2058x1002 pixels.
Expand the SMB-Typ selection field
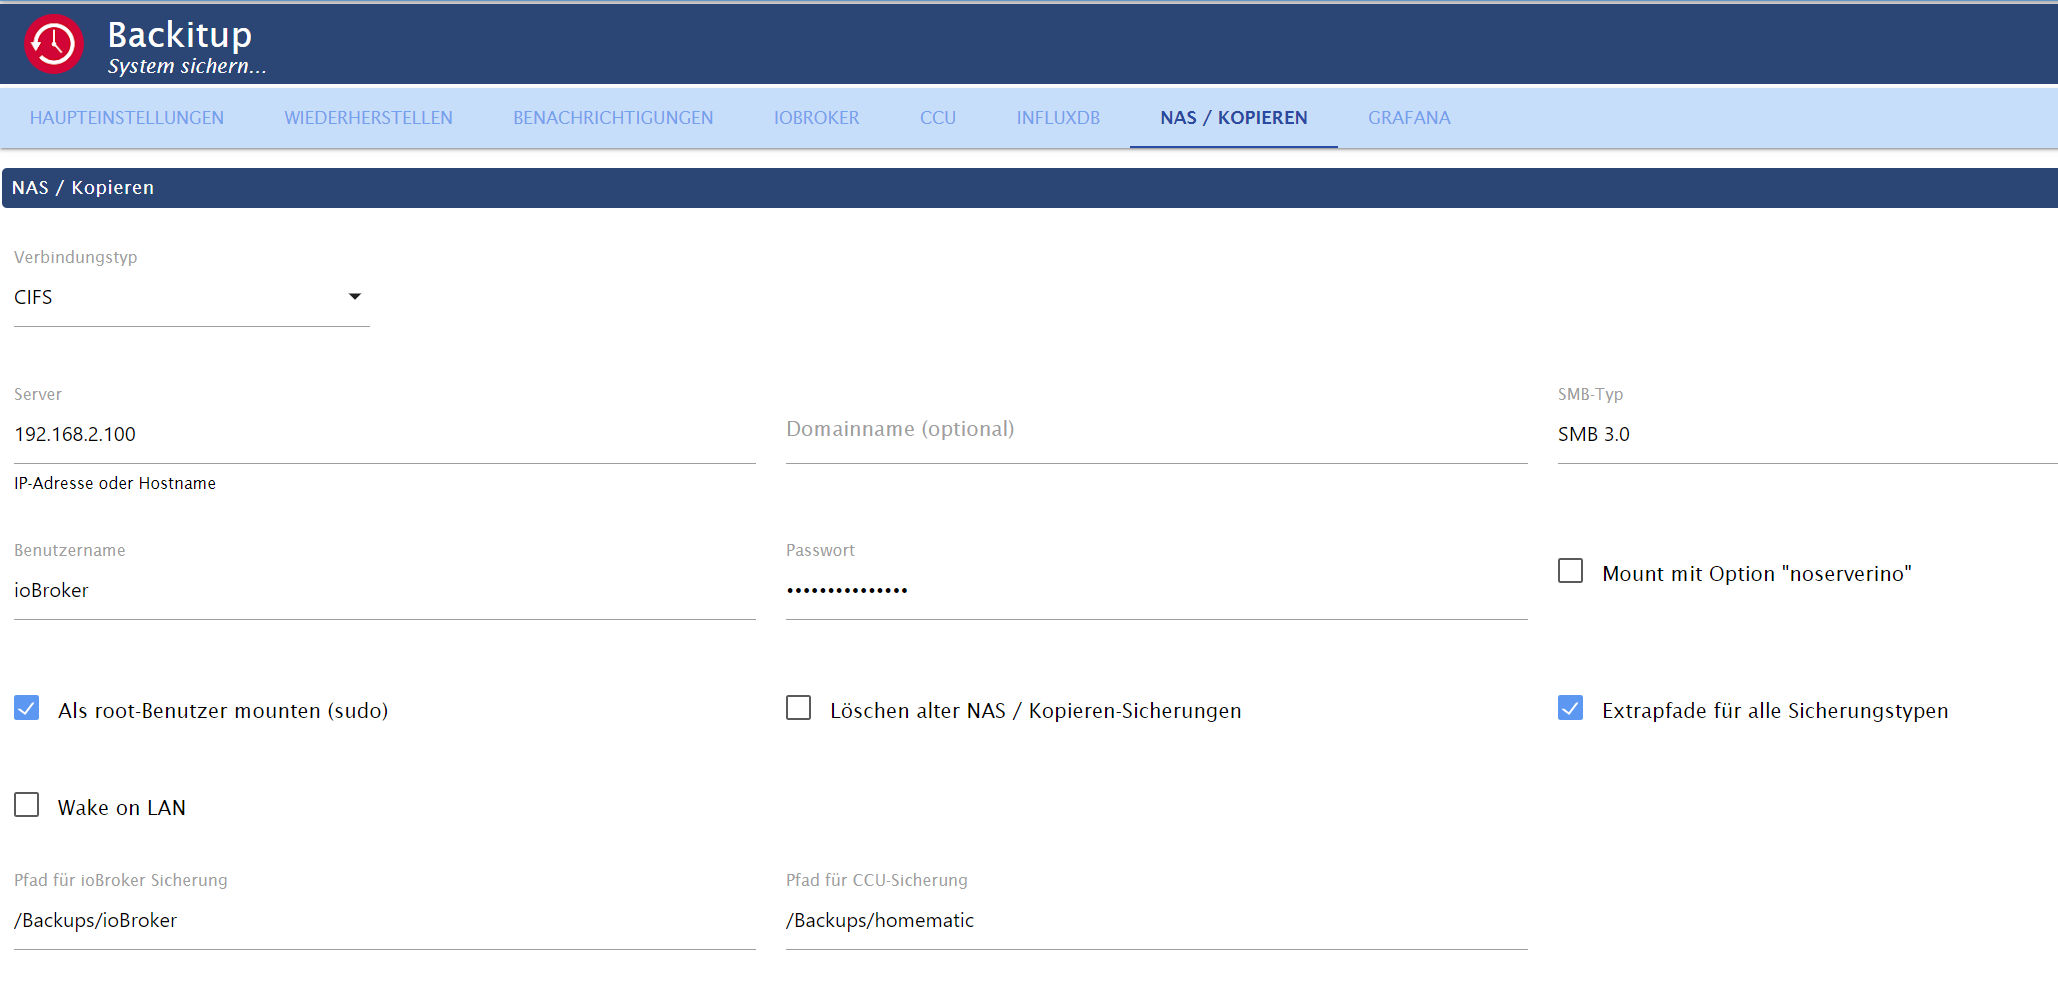click(1807, 435)
